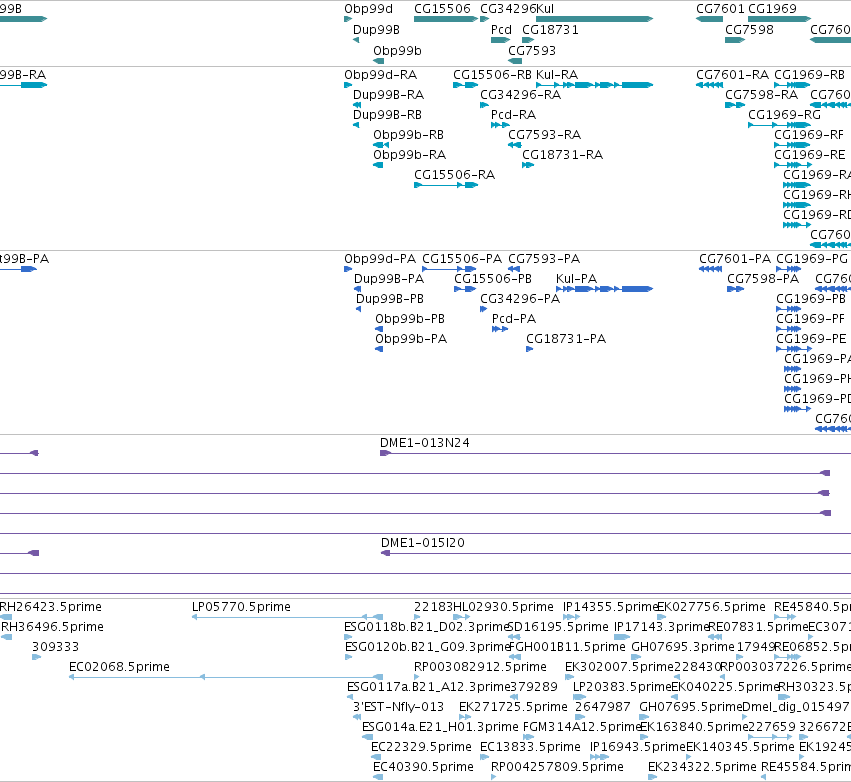This screenshot has width=851, height=782.
Task: Click the CG15506-RB transcript label
Action: [492, 75]
